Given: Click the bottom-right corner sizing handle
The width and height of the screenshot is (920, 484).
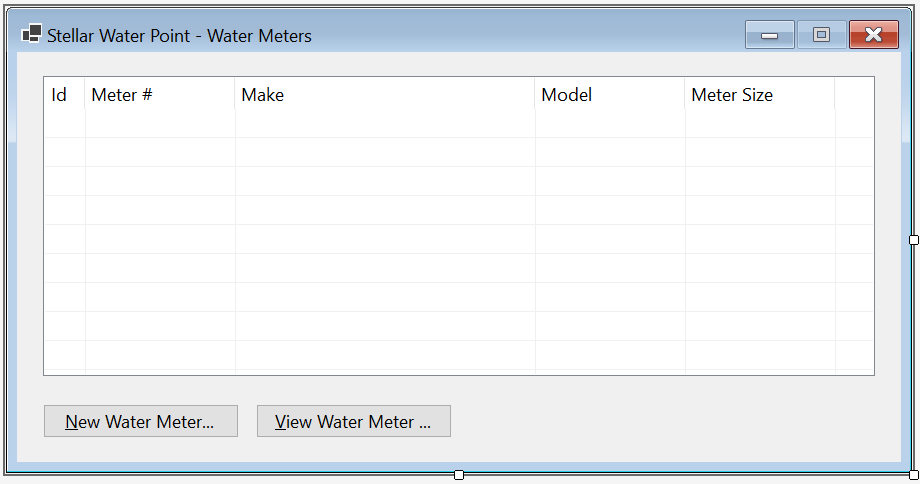Looking at the screenshot, I should 914,475.
